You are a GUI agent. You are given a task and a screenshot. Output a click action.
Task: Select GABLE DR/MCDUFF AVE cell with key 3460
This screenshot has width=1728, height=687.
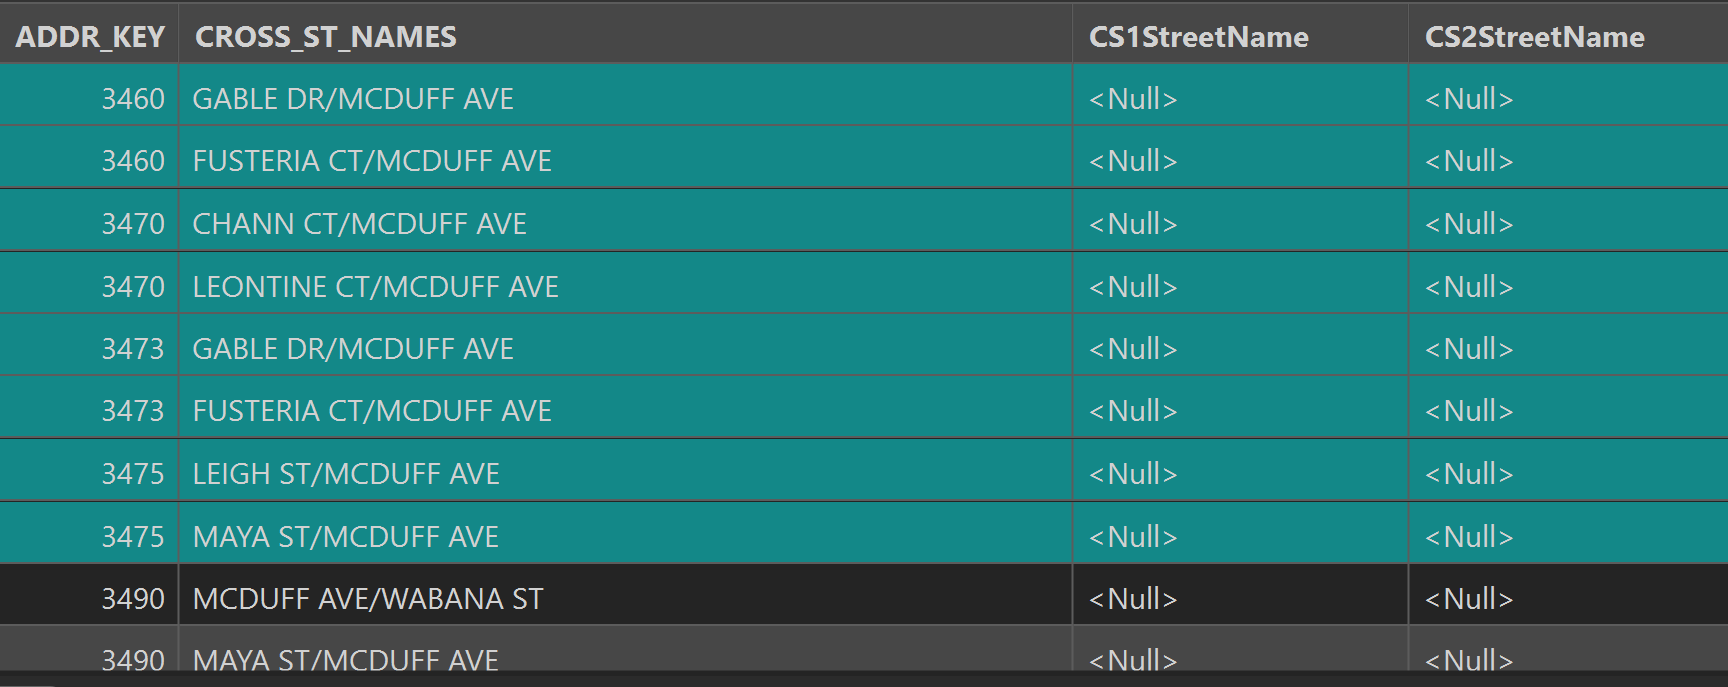[353, 99]
